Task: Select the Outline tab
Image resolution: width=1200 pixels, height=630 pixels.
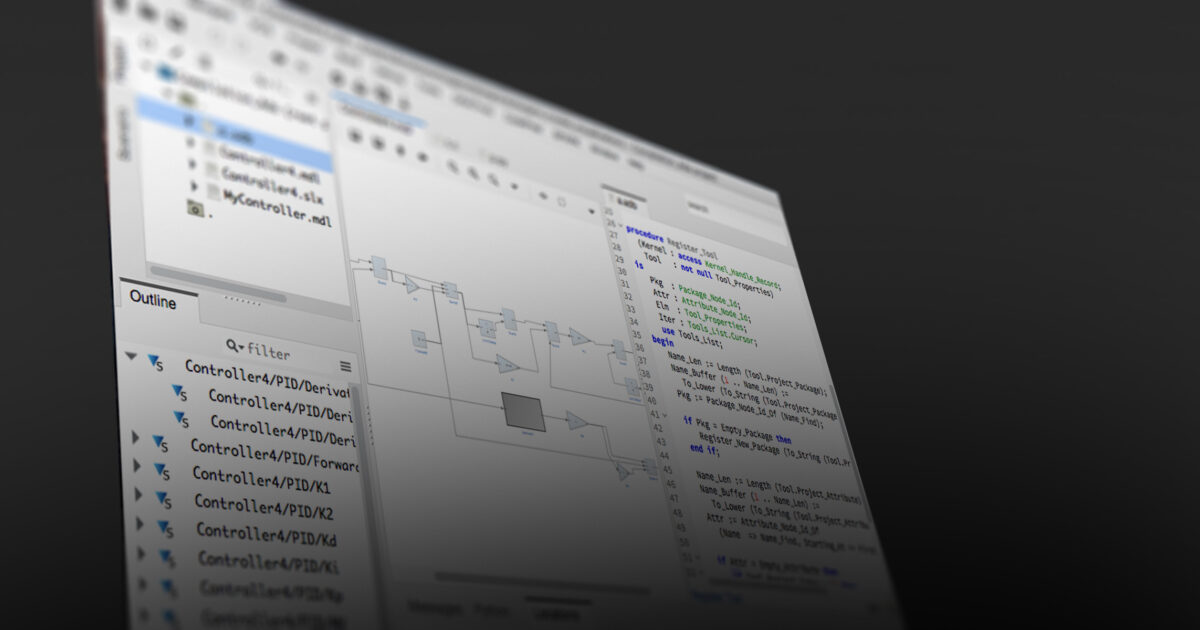Action: [x=152, y=302]
